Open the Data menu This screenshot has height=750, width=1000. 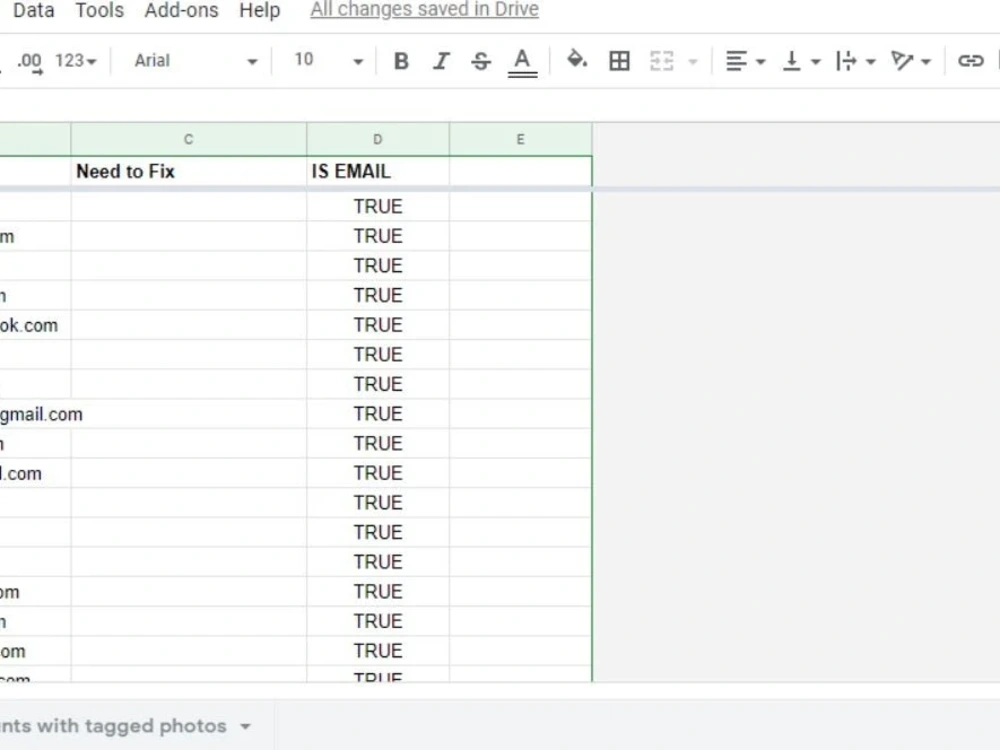33,10
